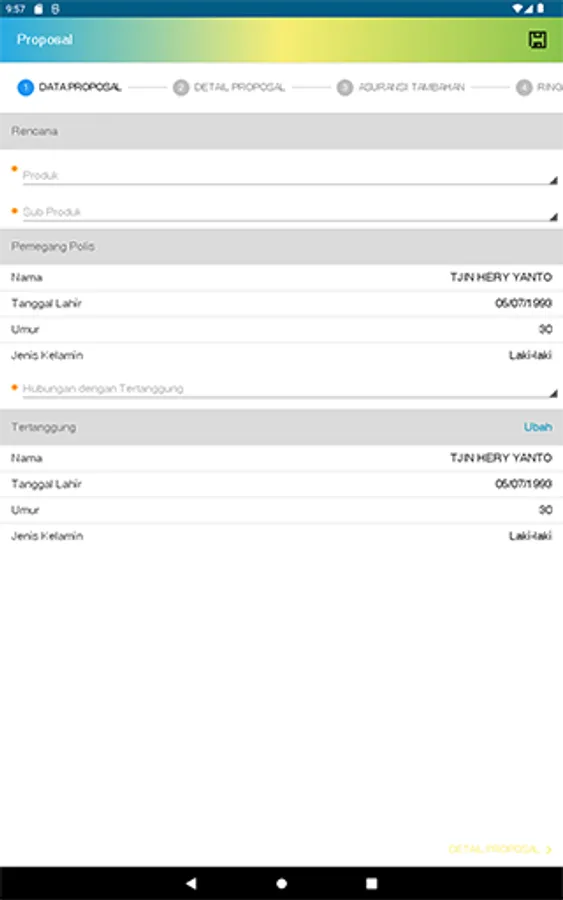563x900 pixels.
Task: Tap the Rencana section header
Action: coord(281,131)
